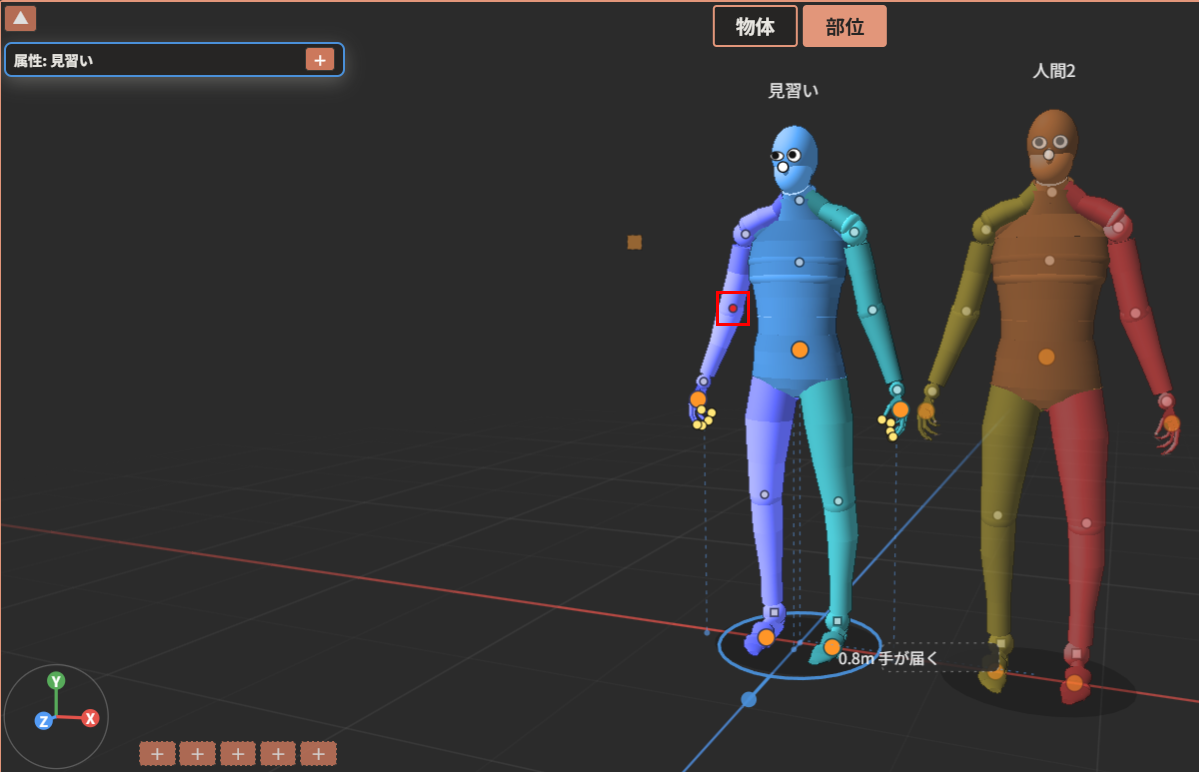The height and width of the screenshot is (772, 1199).
Task: Select the square ankle handle on 見習い's teal leg
Action: pyautogui.click(x=837, y=621)
